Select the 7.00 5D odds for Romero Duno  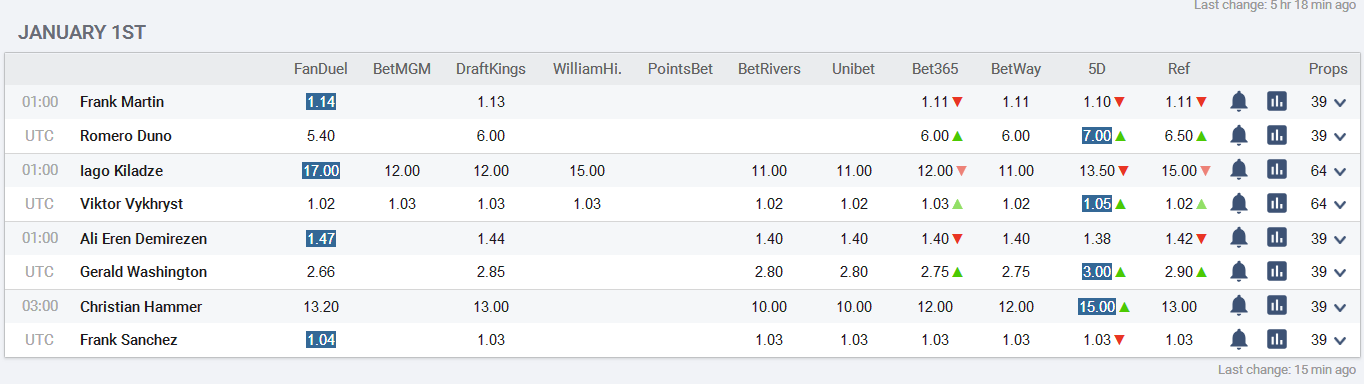point(1097,136)
